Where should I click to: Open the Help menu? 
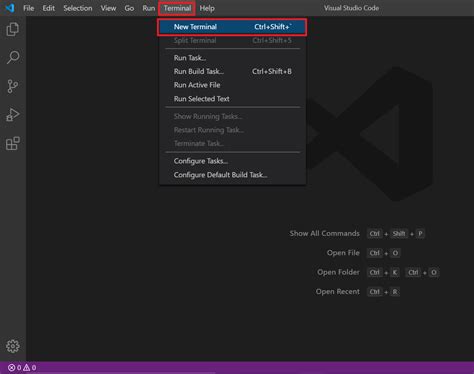(207, 8)
